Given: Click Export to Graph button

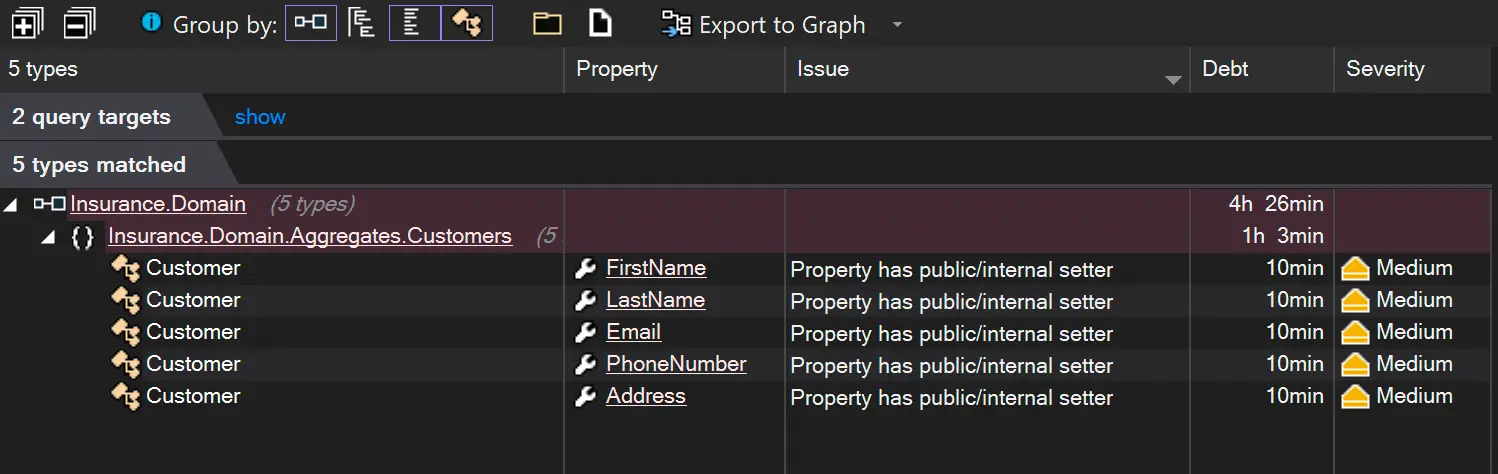Looking at the screenshot, I should pyautogui.click(x=764, y=24).
